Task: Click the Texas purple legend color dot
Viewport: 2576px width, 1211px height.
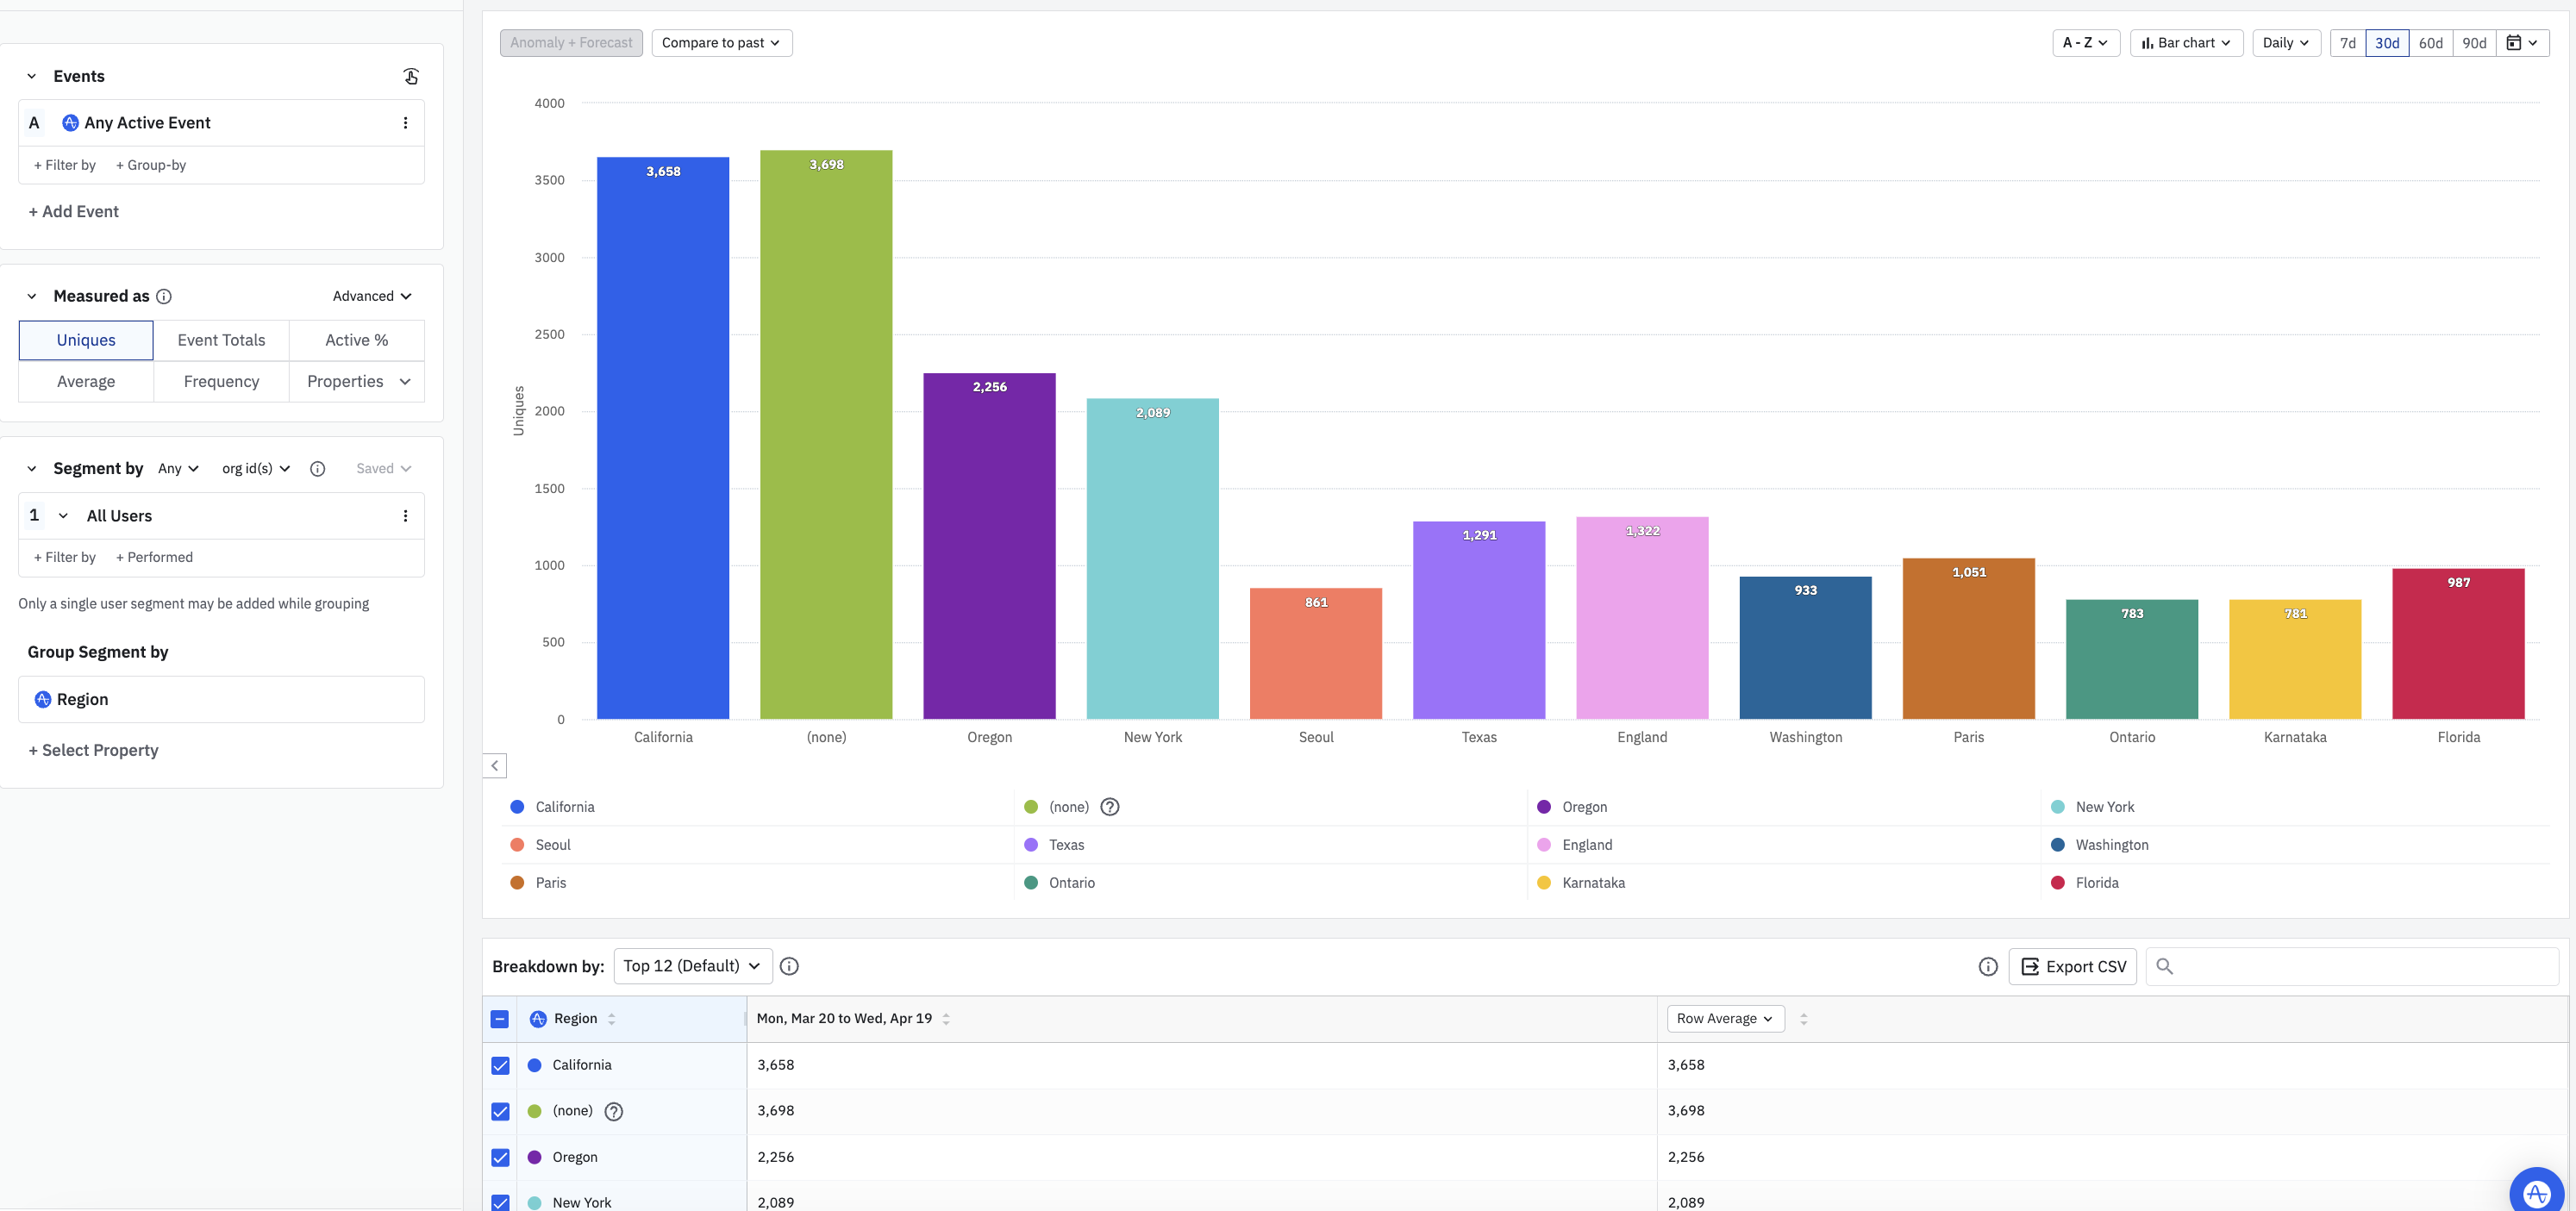Action: [1031, 845]
